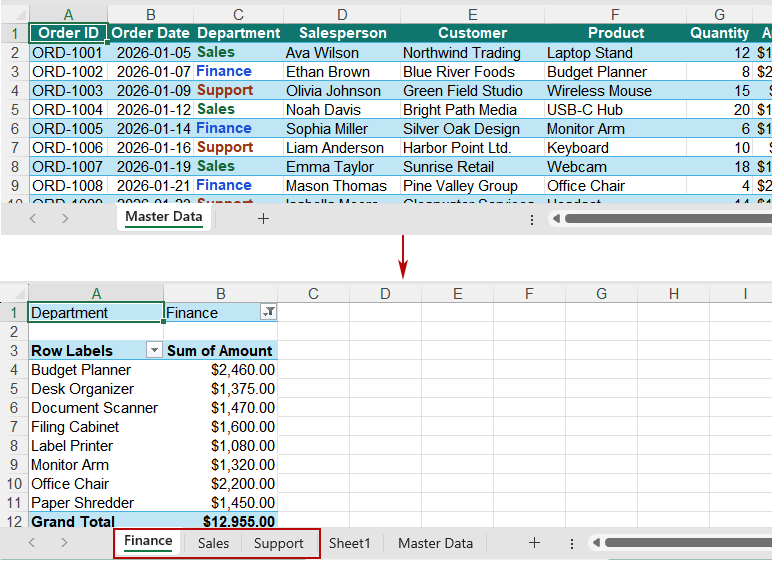The image size is (772, 569).
Task: Select Master Data tab in top workbook
Action: (x=164, y=217)
